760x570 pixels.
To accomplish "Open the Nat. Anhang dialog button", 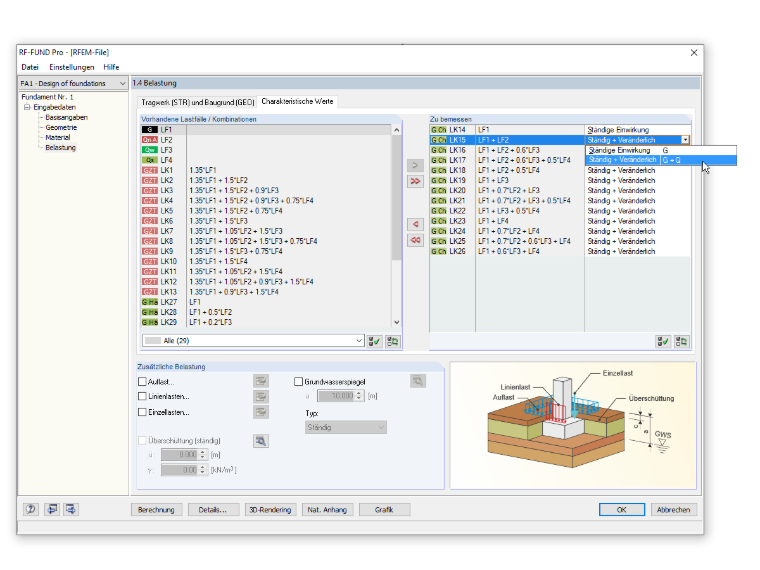I will click(x=327, y=510).
